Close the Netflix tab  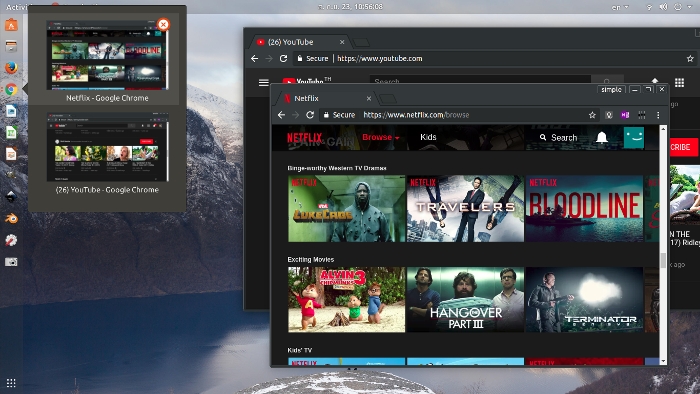tap(369, 98)
